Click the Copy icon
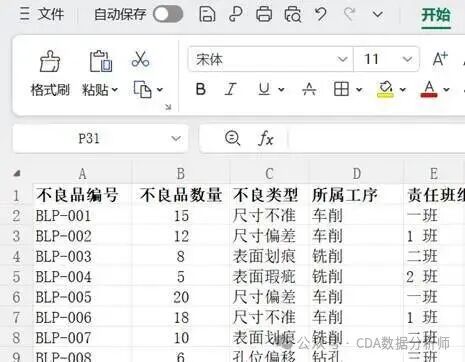This screenshot has width=465, height=362. (x=142, y=89)
